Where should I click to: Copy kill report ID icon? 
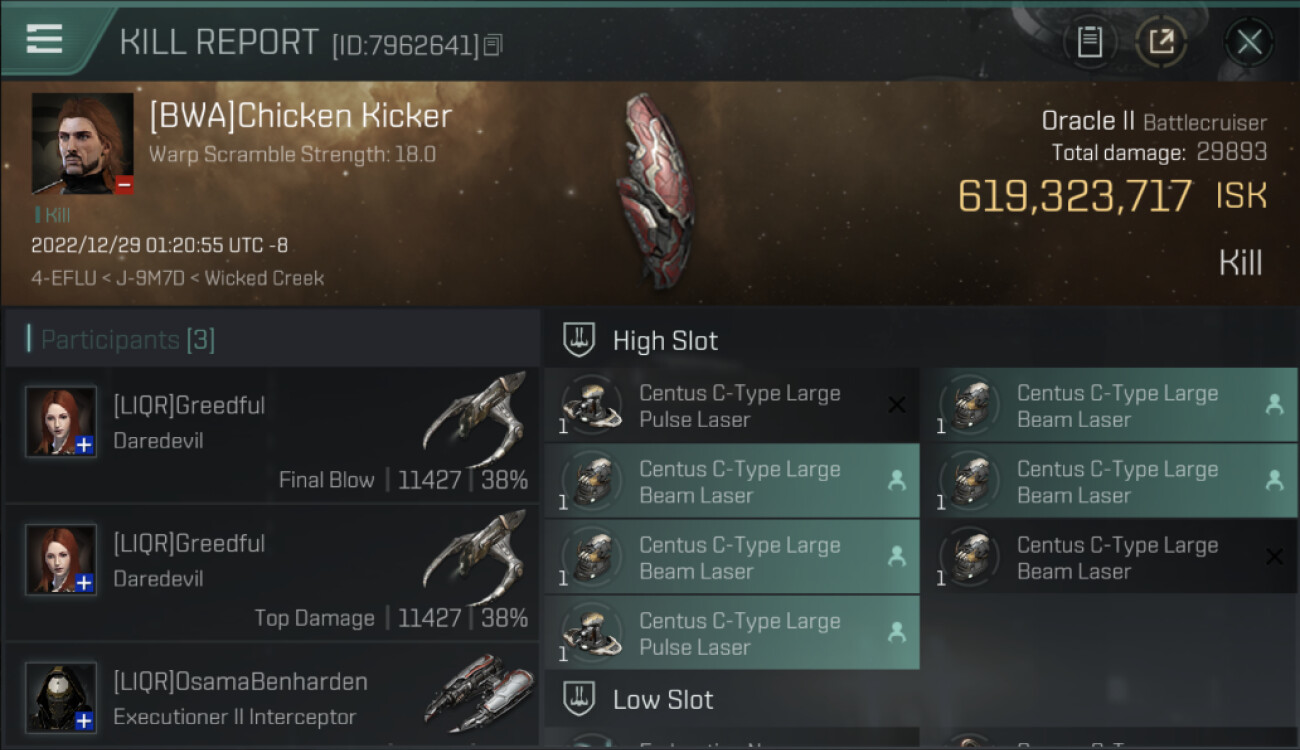[492, 45]
